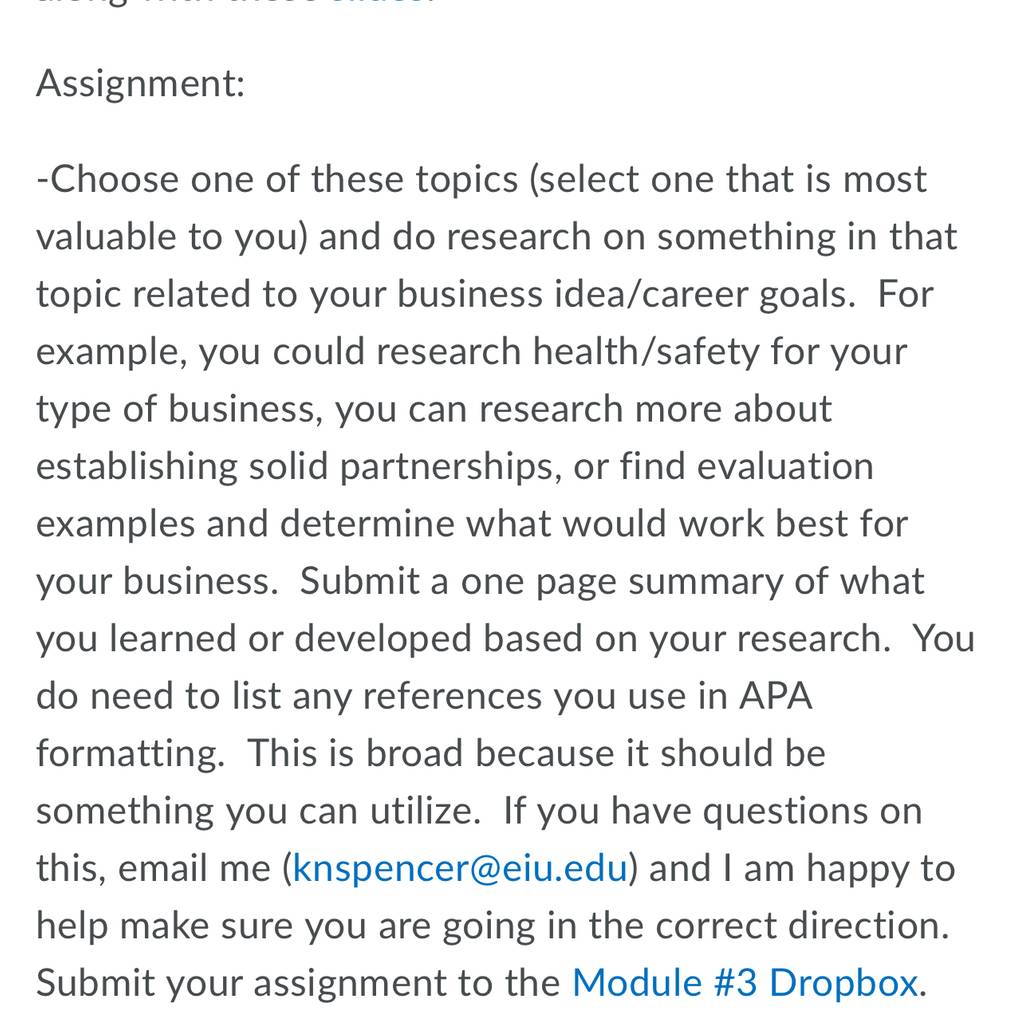Click the phrase 'establishing solid partnerships'

(x=299, y=466)
